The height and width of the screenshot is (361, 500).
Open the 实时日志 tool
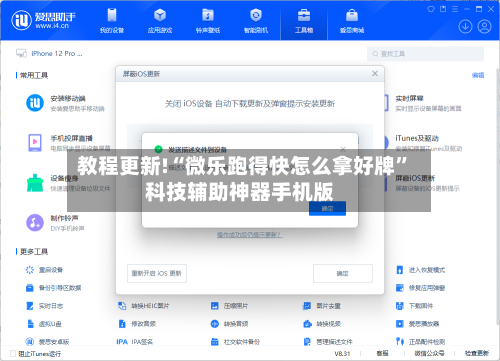[x=44, y=306]
